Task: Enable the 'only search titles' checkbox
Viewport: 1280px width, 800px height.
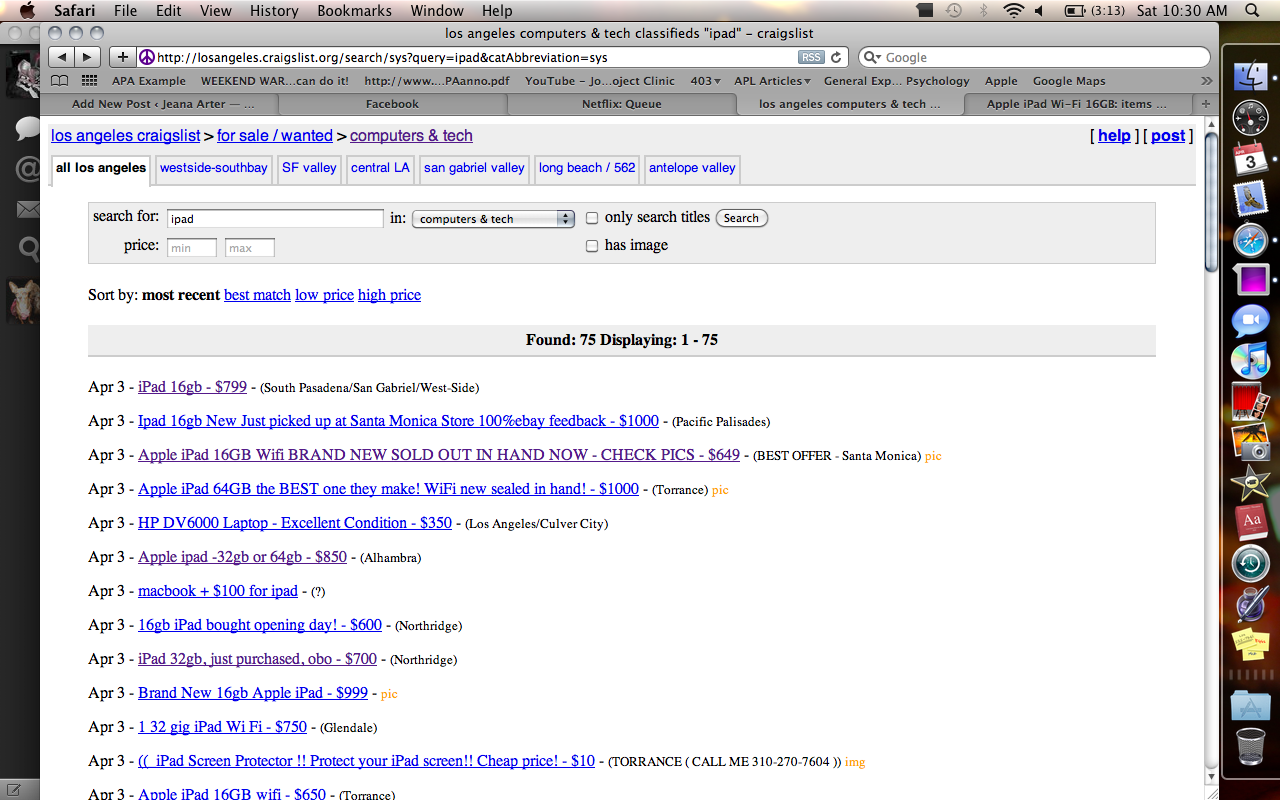Action: [x=592, y=218]
